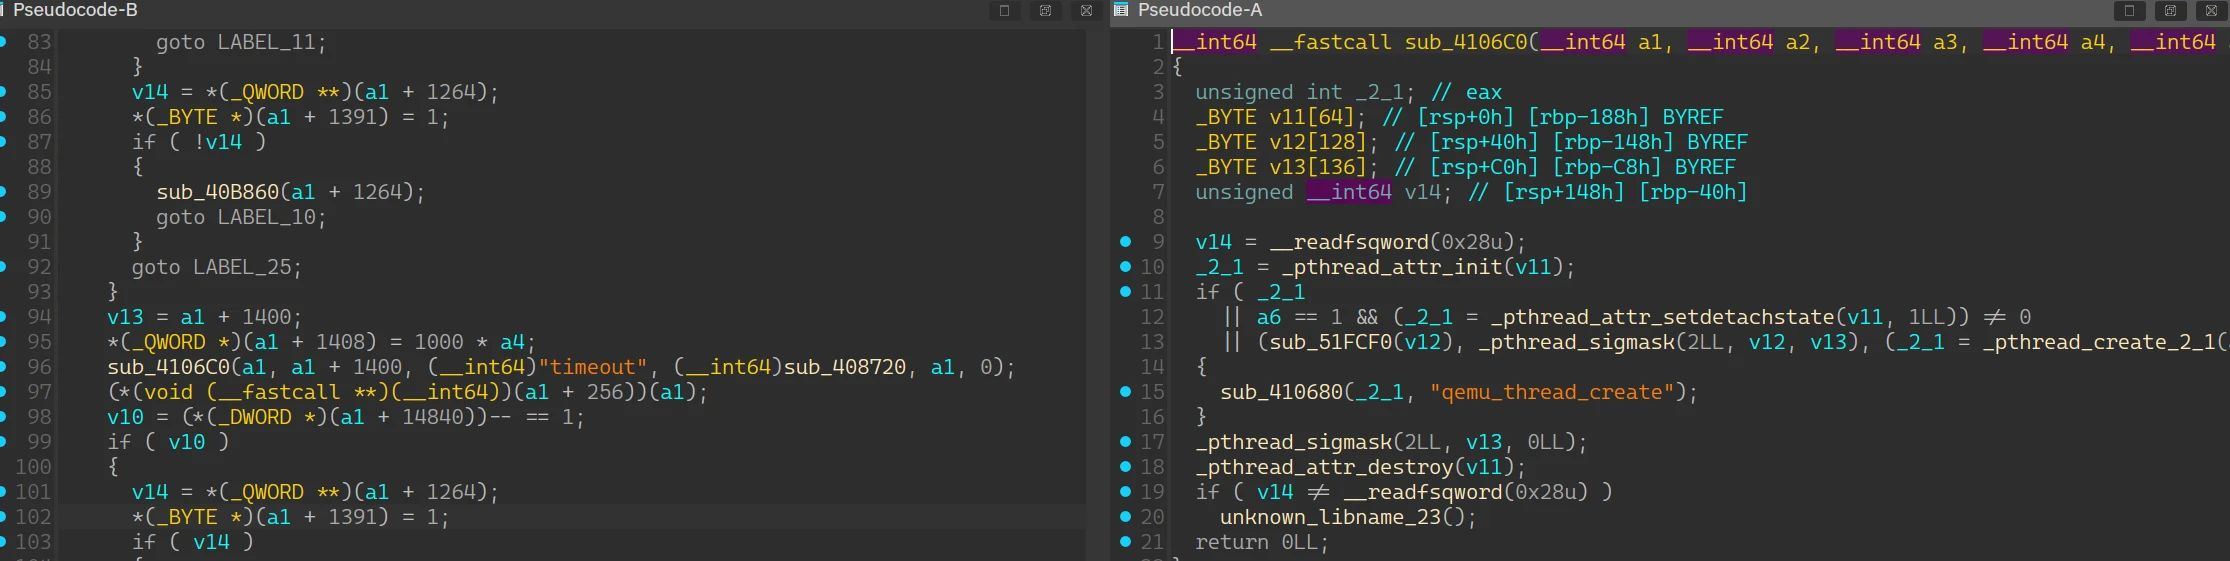
Task: Toggle breakpoint dot on line 96 in Pseudocode-B
Action: tap(3, 367)
